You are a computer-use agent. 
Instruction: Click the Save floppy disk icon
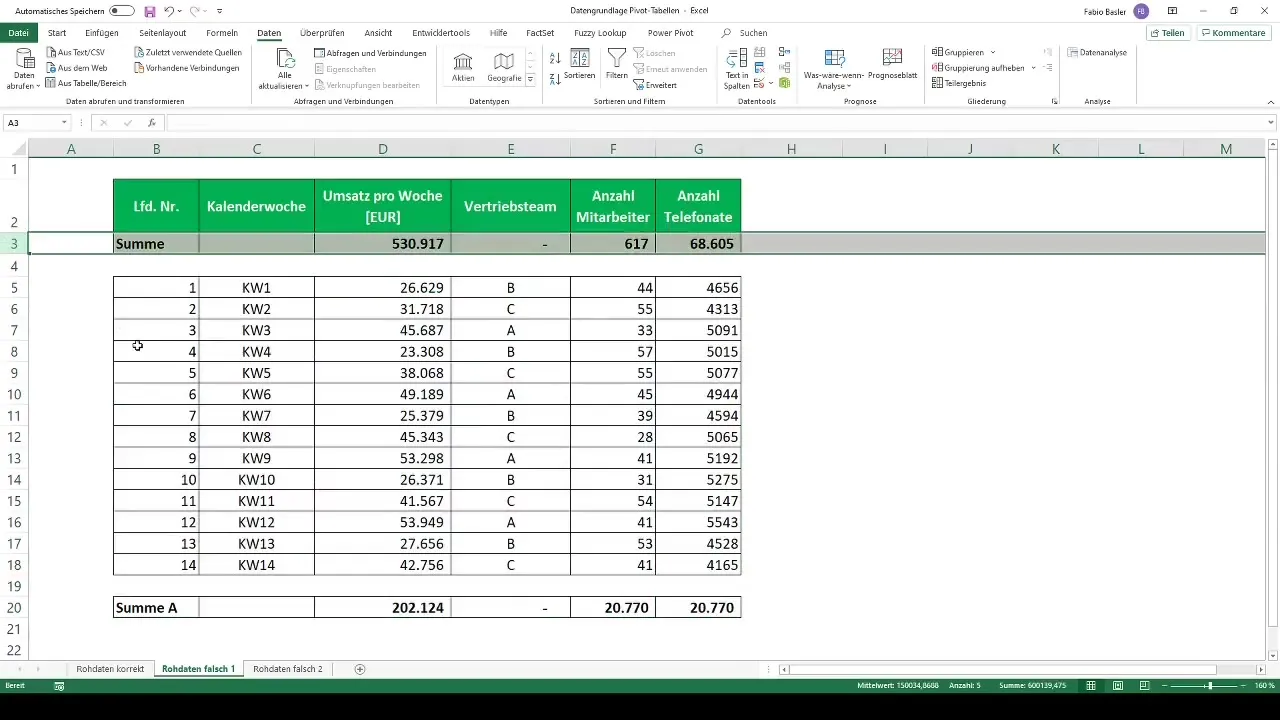click(x=150, y=11)
